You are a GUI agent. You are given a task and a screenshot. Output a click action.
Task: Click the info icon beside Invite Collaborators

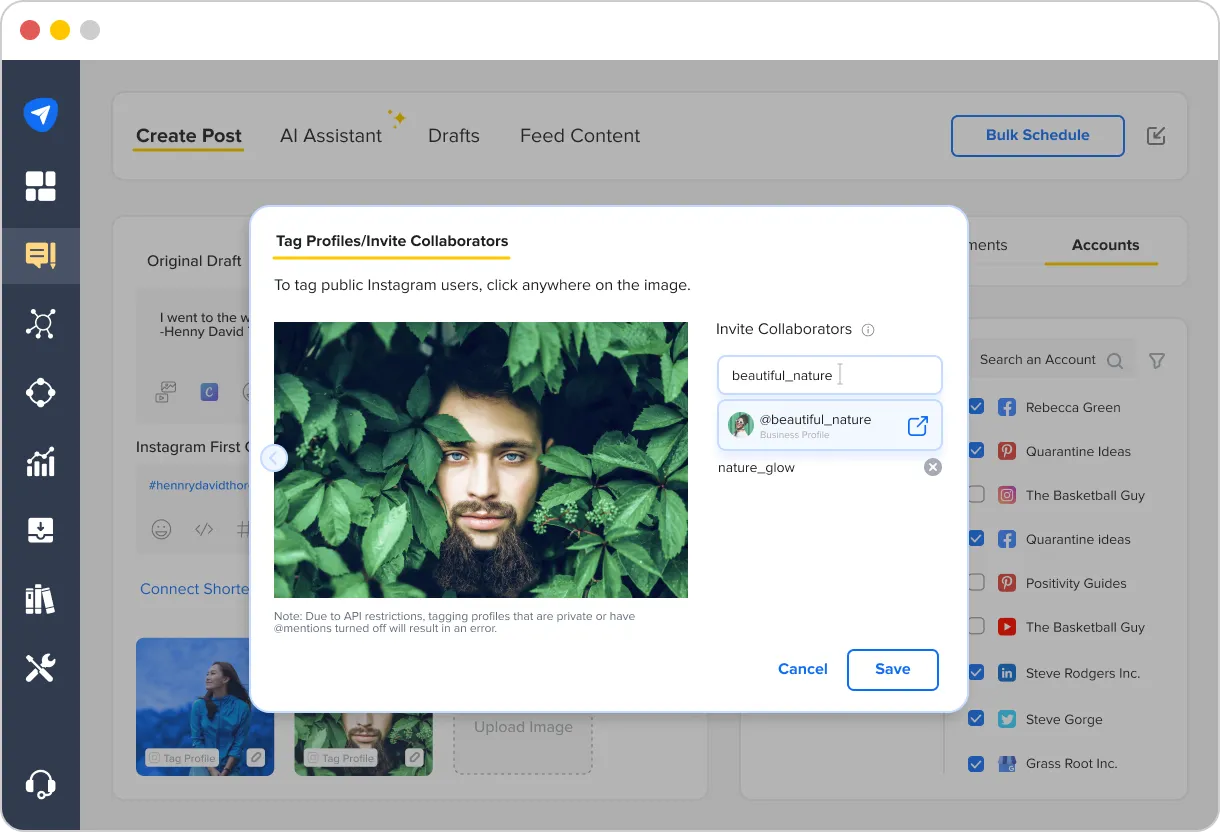click(868, 330)
